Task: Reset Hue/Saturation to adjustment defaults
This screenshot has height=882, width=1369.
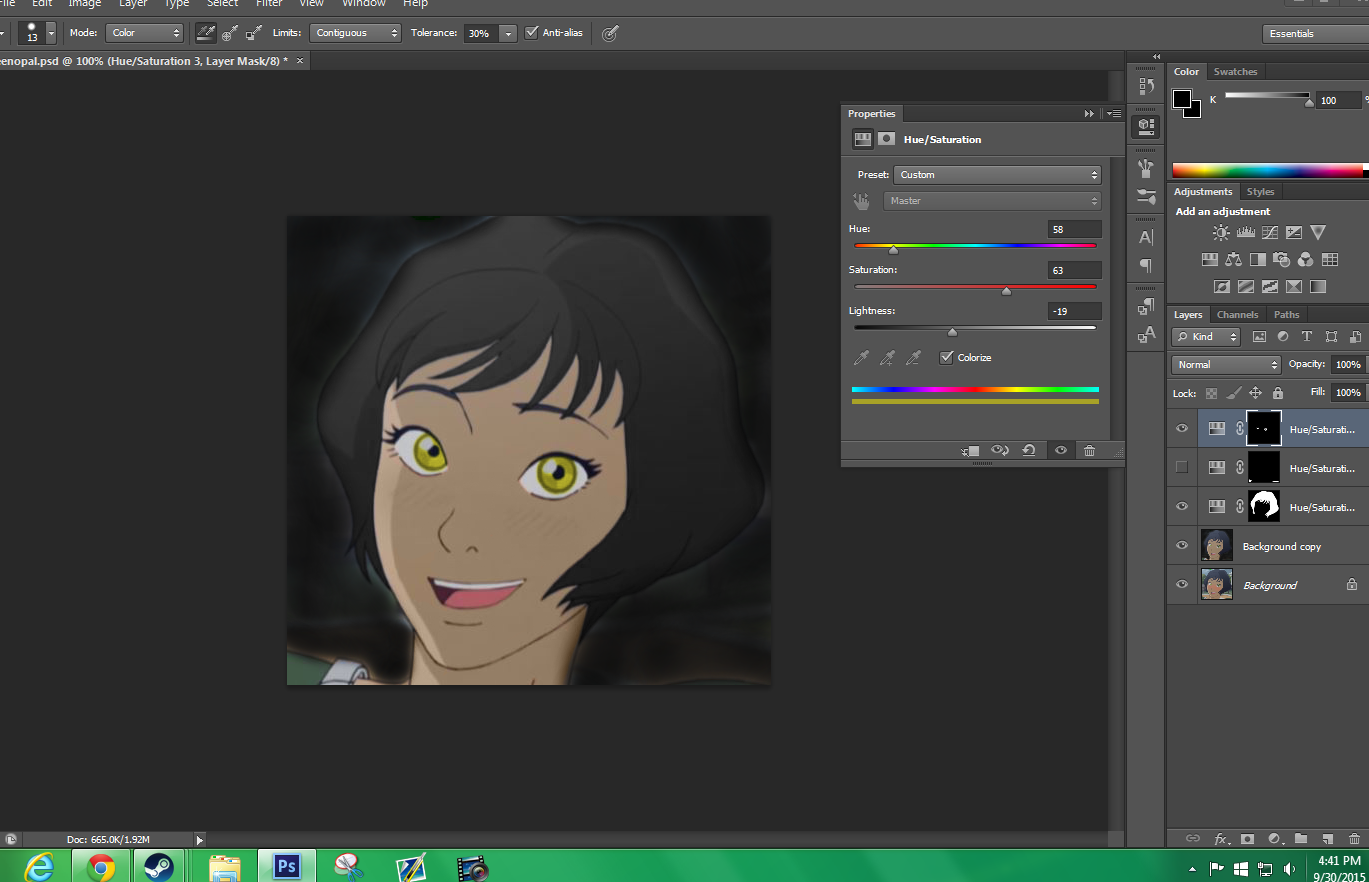Action: tap(1028, 451)
